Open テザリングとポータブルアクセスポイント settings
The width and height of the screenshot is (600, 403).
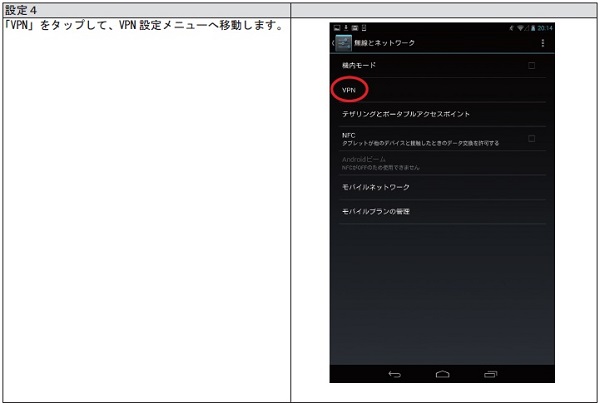[x=406, y=114]
